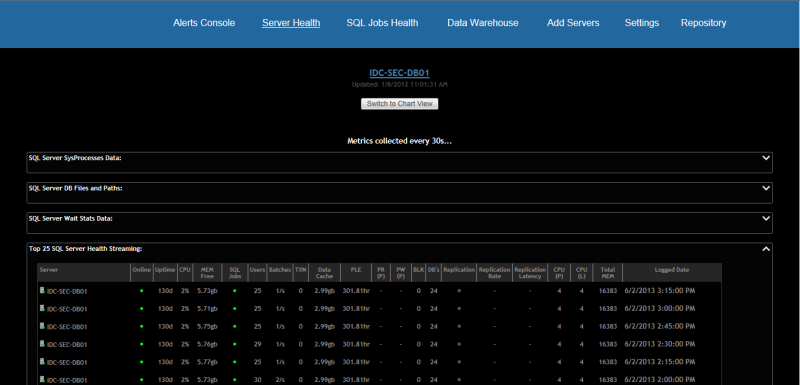Viewport: 800px width, 385px height.
Task: Click the 5.75gb MEM Free value
Action: 207,327
